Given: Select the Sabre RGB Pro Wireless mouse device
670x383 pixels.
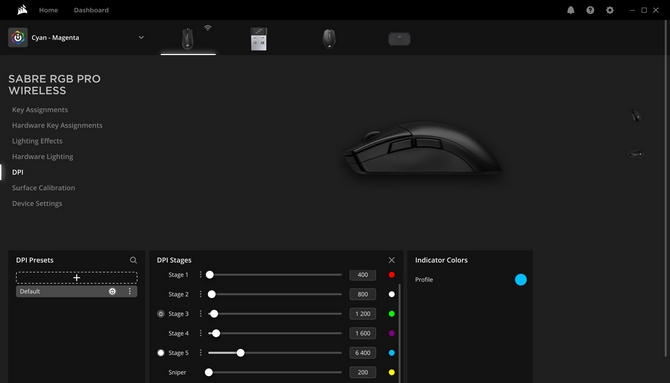Looking at the screenshot, I should tap(188, 39).
